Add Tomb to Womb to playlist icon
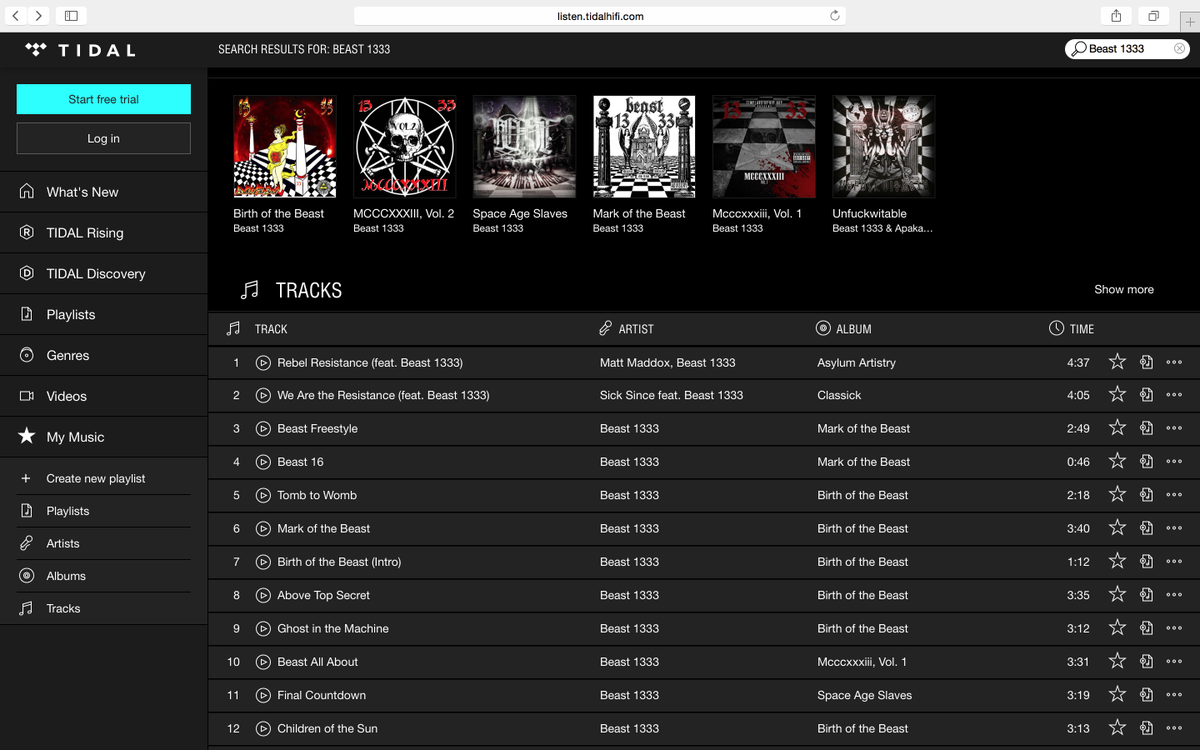The height and width of the screenshot is (750, 1200). (1147, 495)
